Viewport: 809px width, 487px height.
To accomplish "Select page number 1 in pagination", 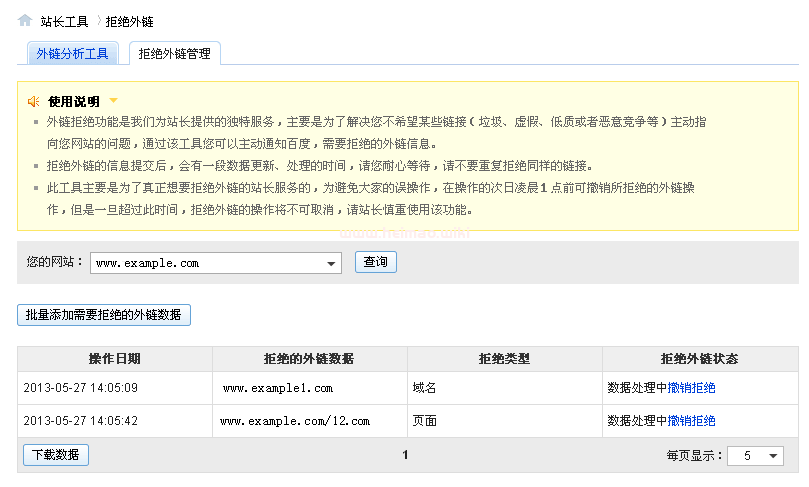I will [x=405, y=455].
